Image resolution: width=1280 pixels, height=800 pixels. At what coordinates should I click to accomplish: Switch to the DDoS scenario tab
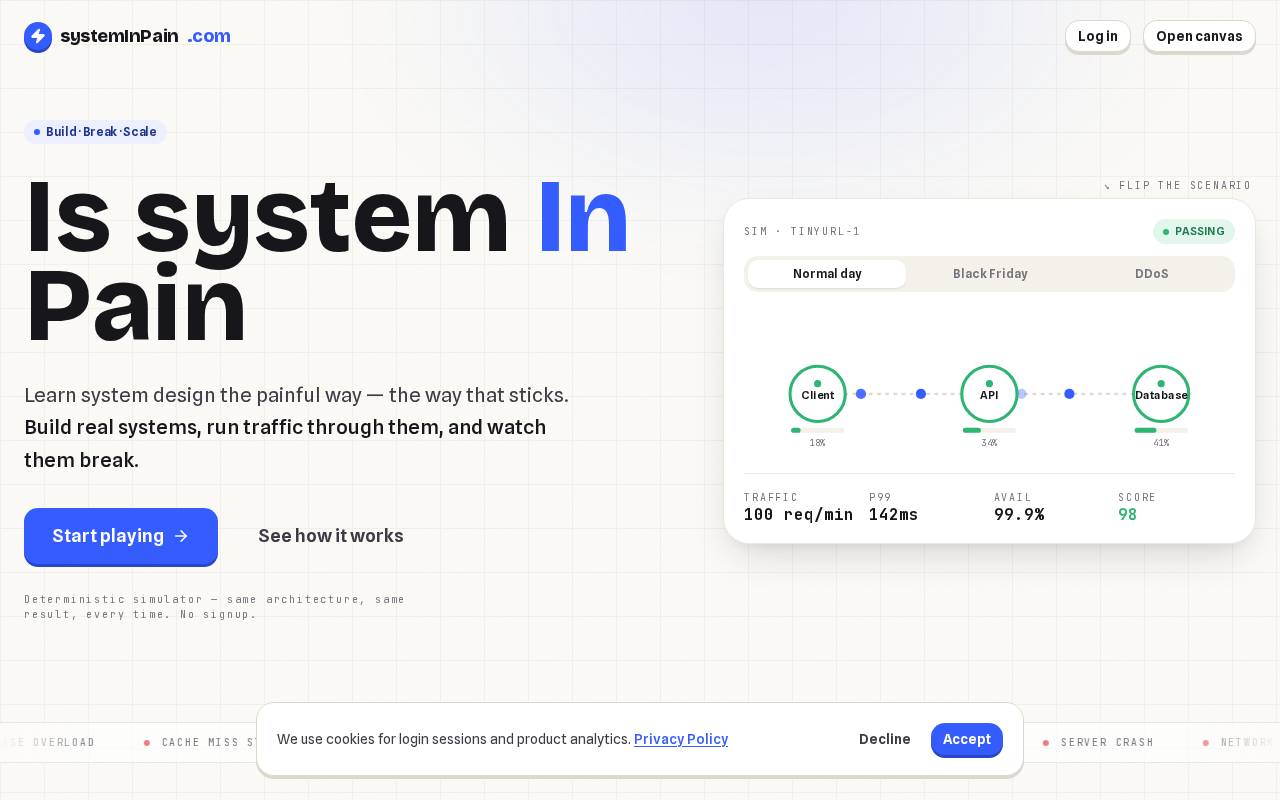(x=1152, y=274)
